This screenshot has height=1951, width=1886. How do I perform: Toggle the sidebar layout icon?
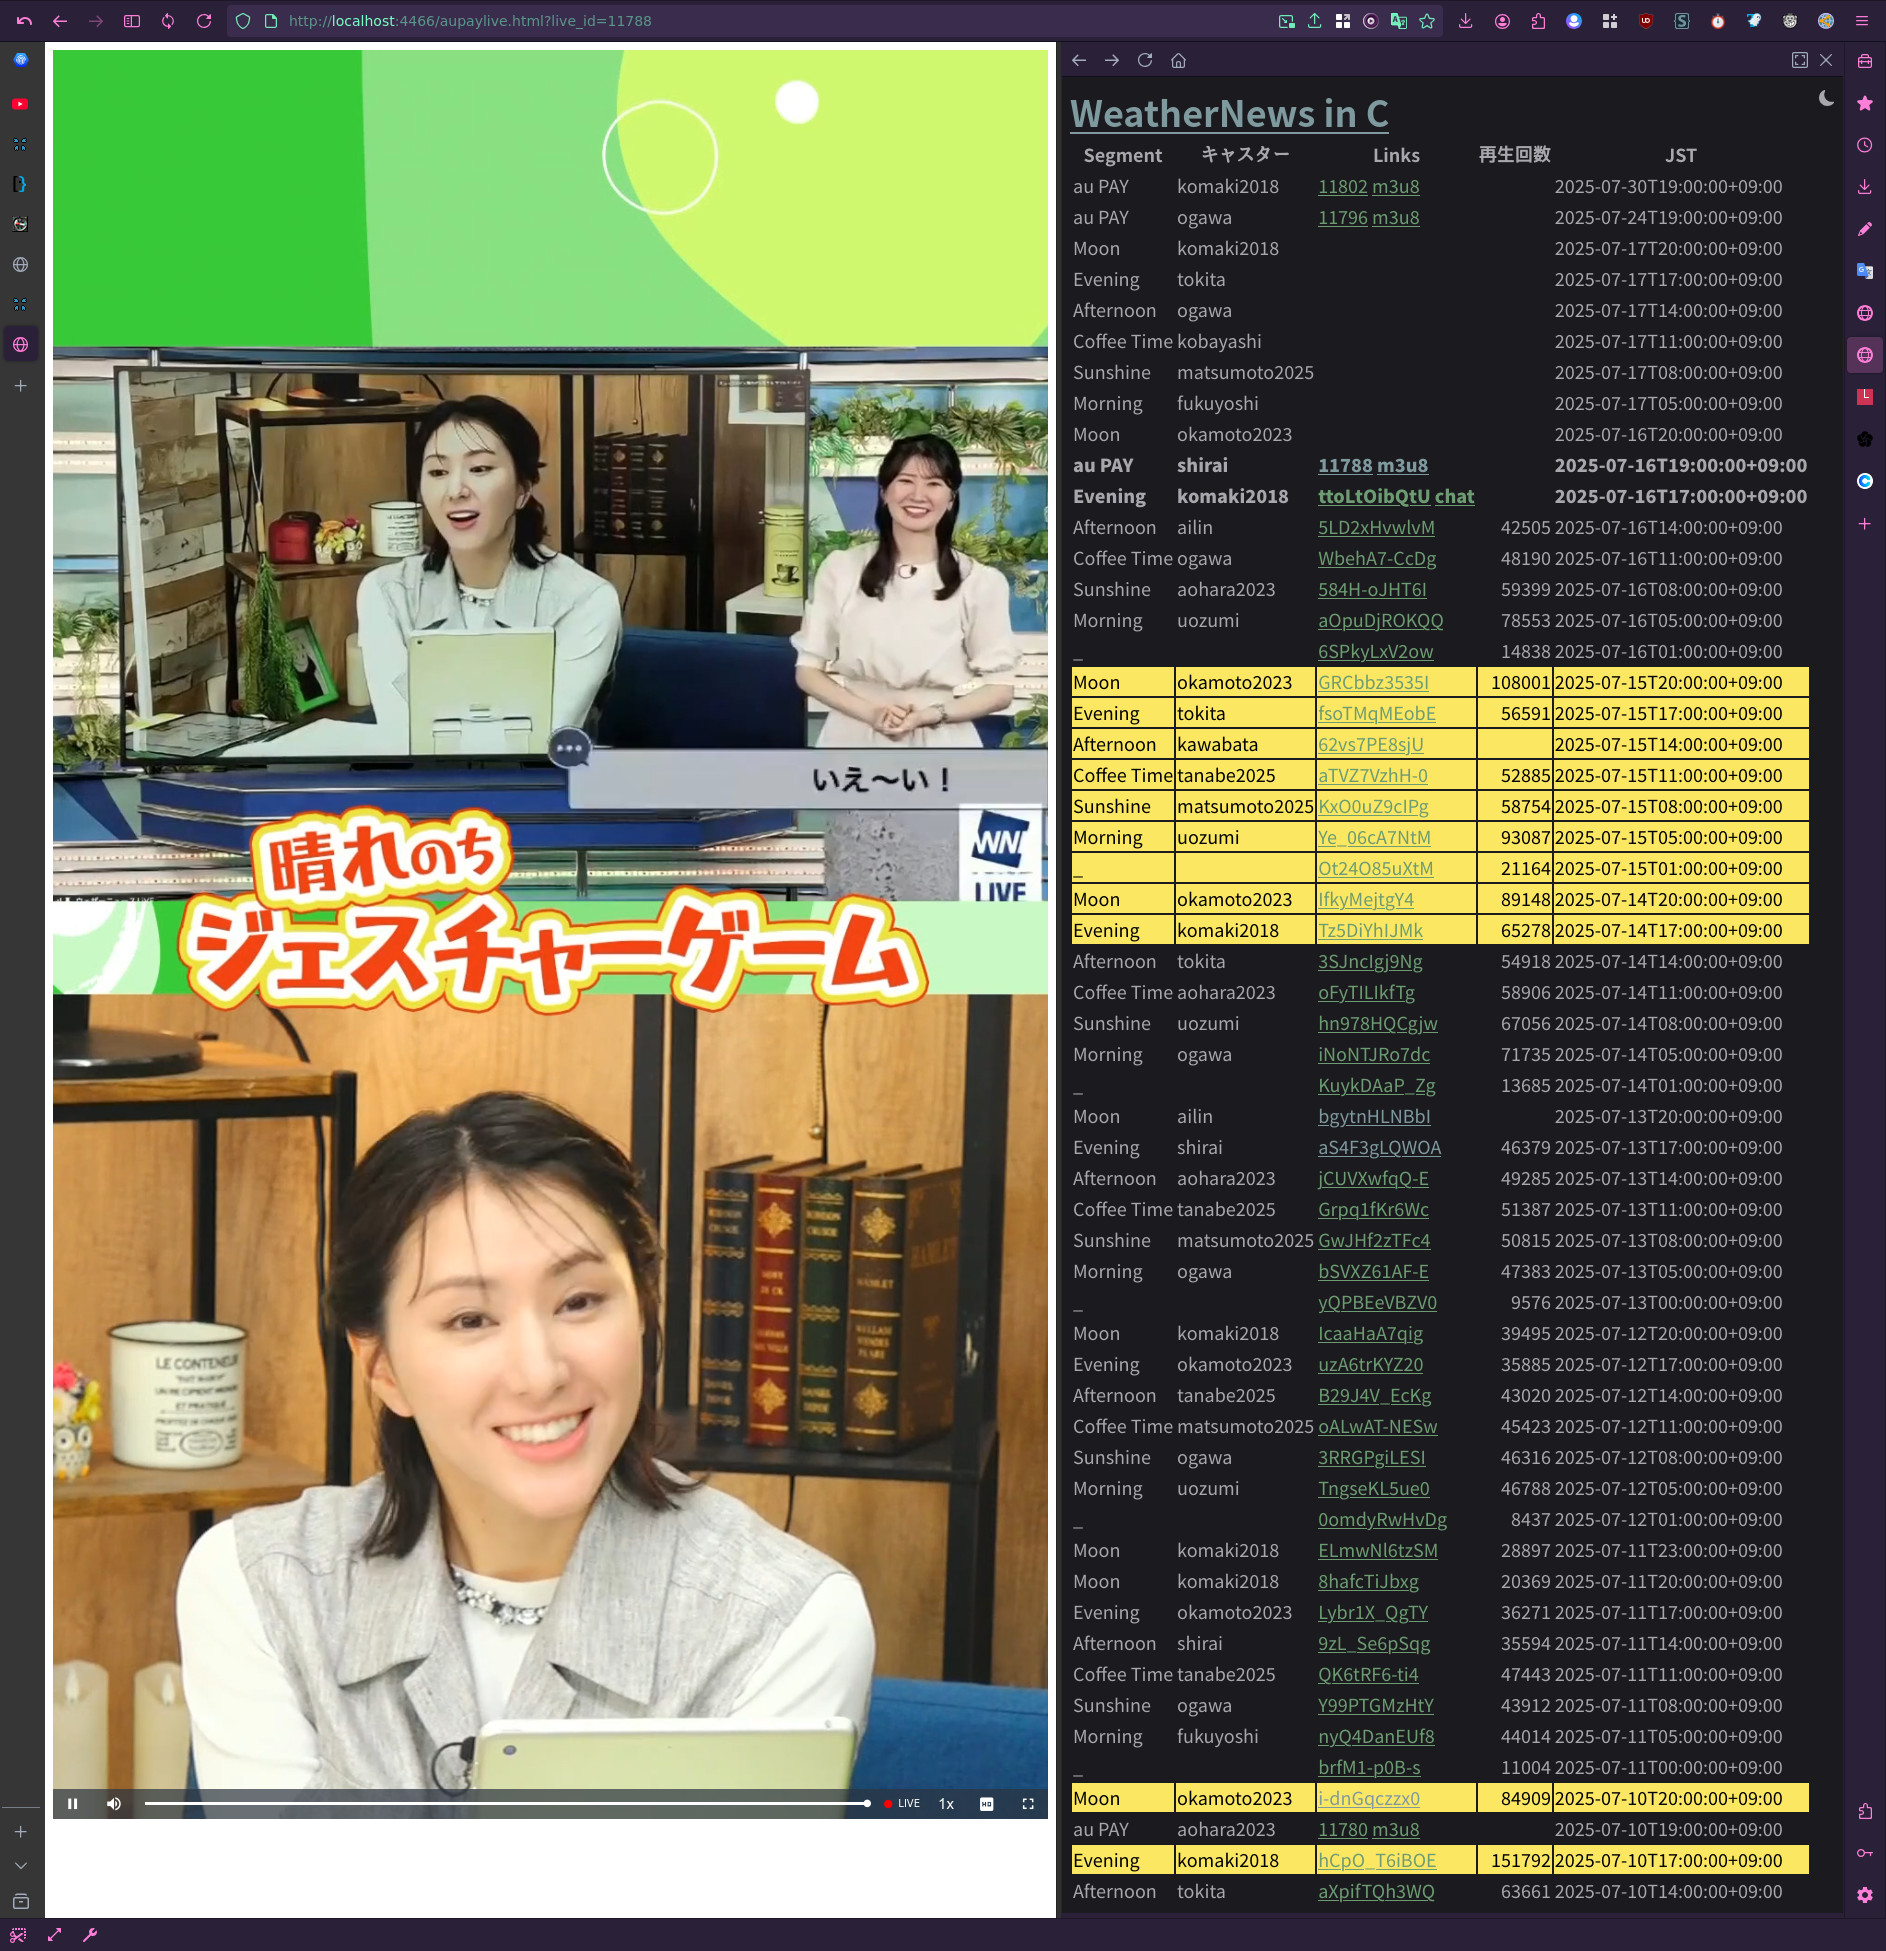pyautogui.click(x=132, y=21)
